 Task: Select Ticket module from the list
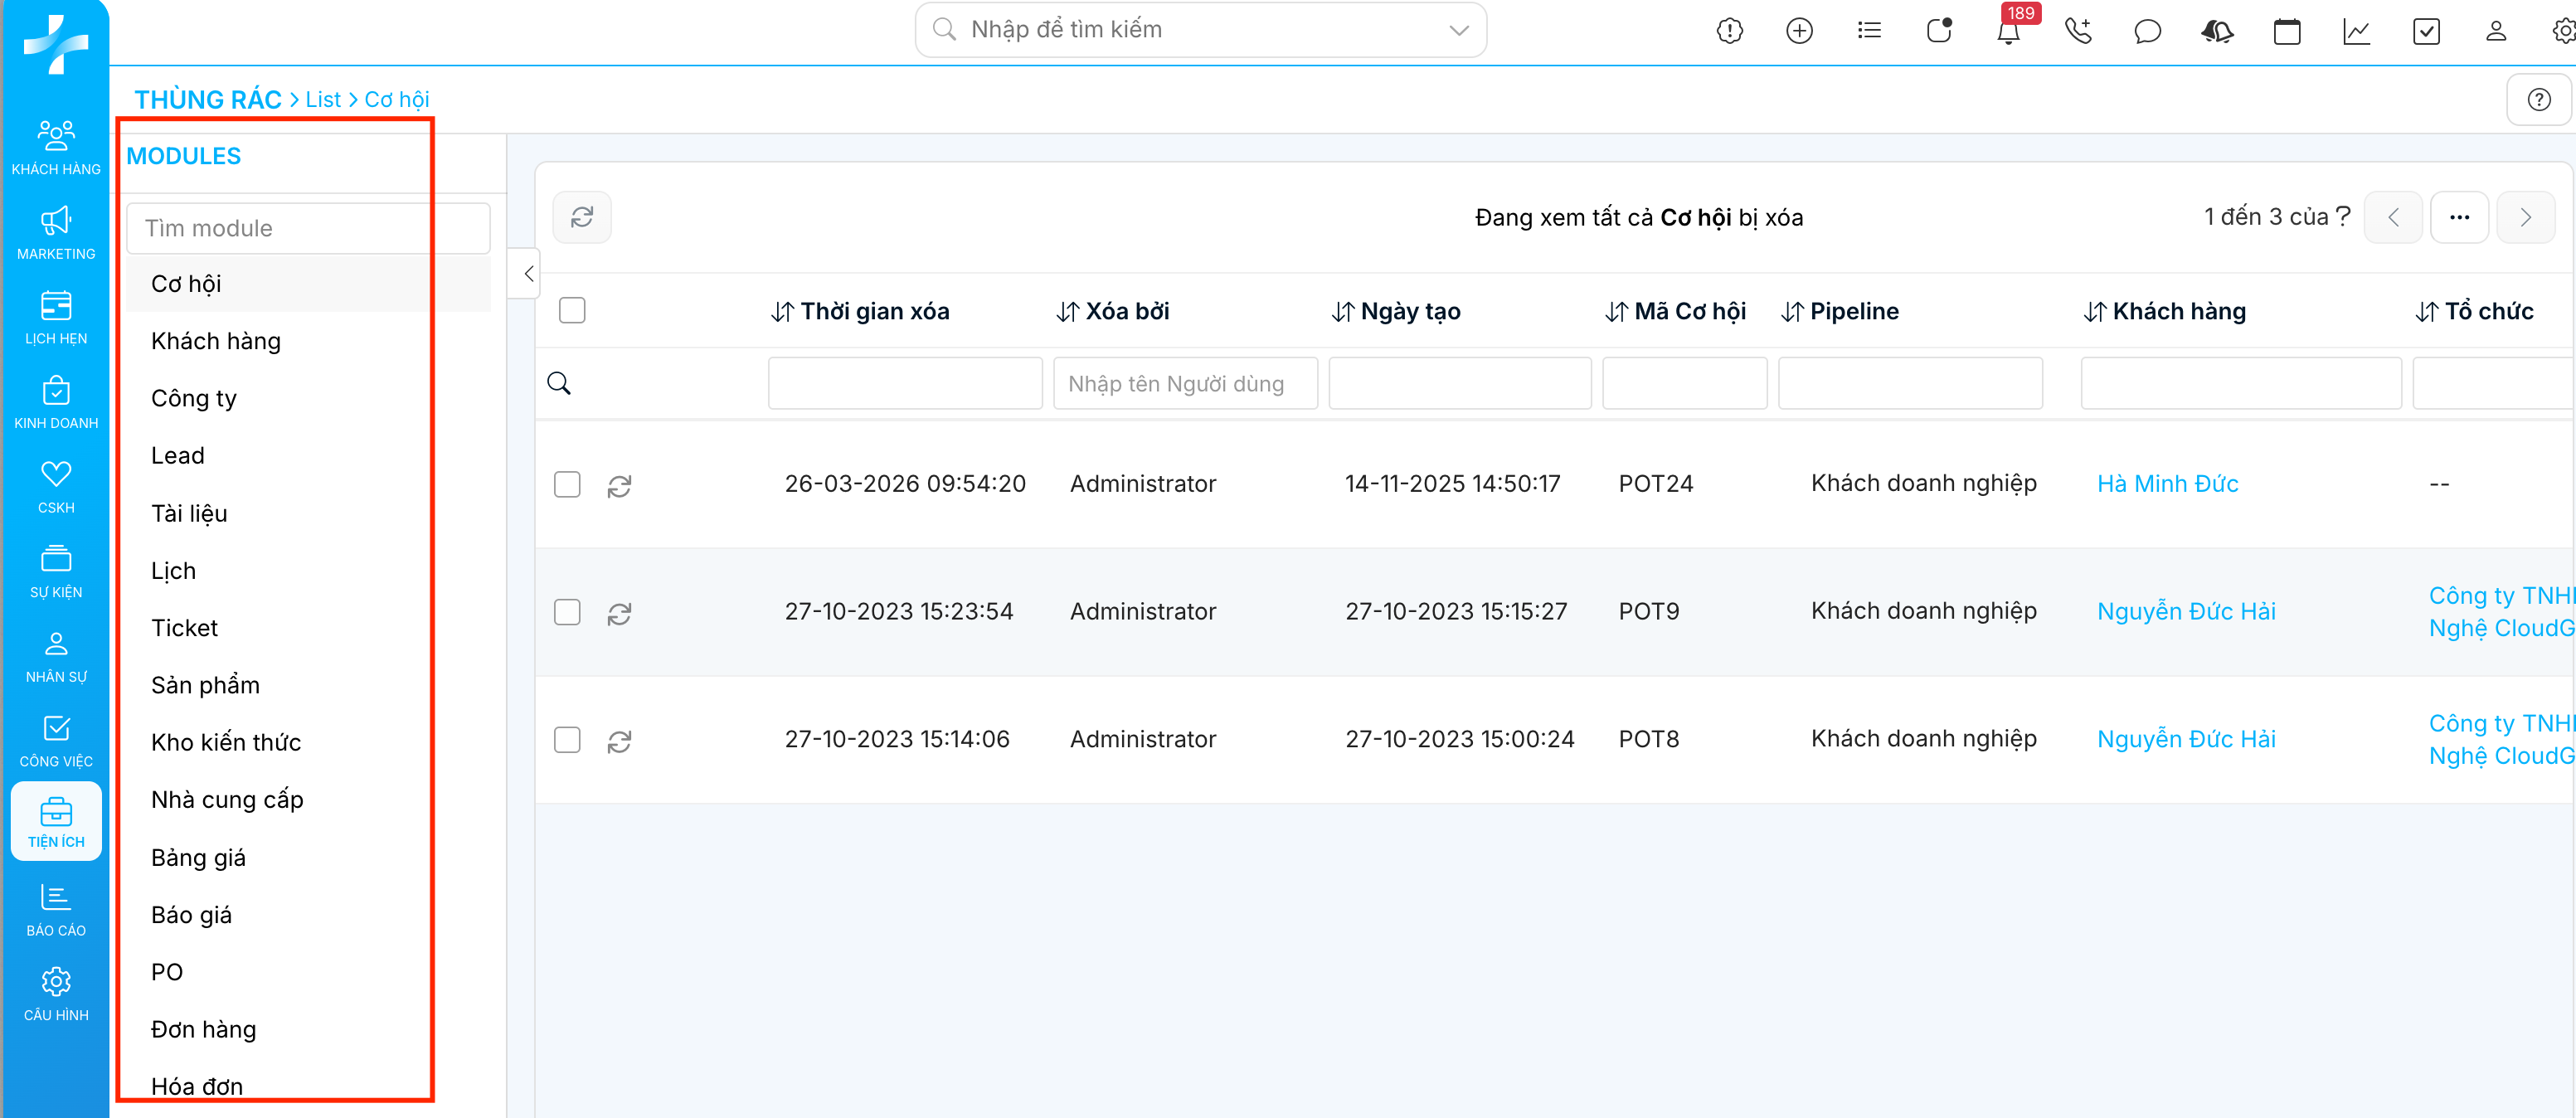[x=184, y=628]
